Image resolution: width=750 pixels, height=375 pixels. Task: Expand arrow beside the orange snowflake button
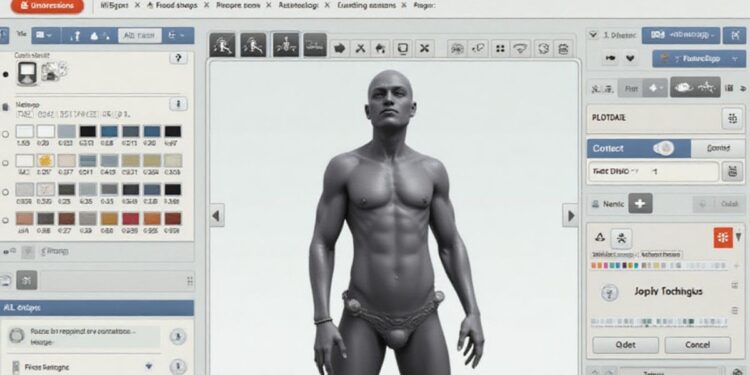click(x=739, y=237)
